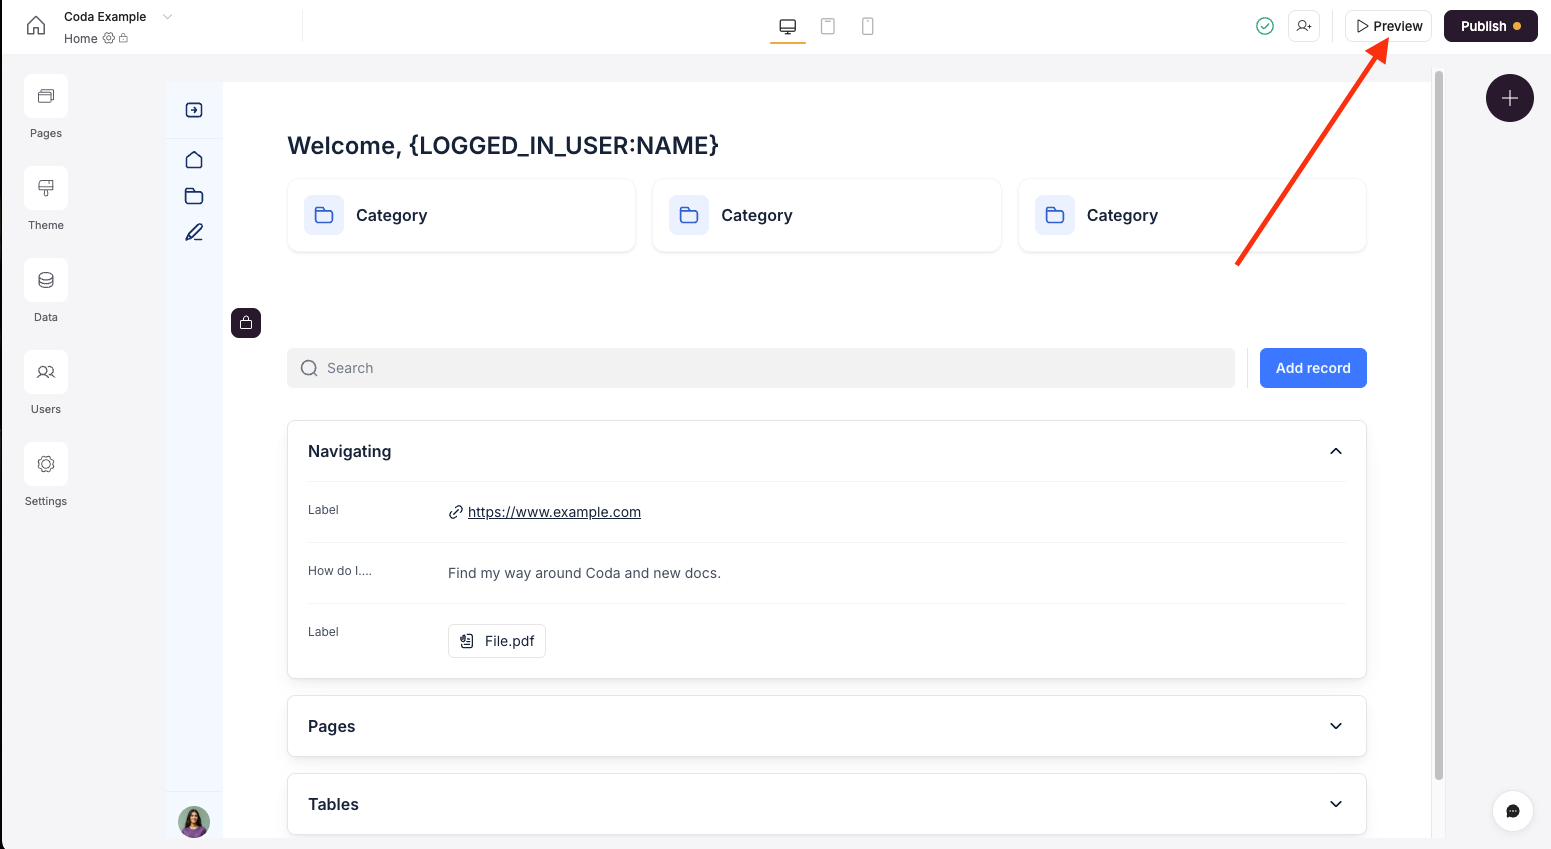
Task: Click the pen edit icon in app sidebar
Action: [194, 232]
